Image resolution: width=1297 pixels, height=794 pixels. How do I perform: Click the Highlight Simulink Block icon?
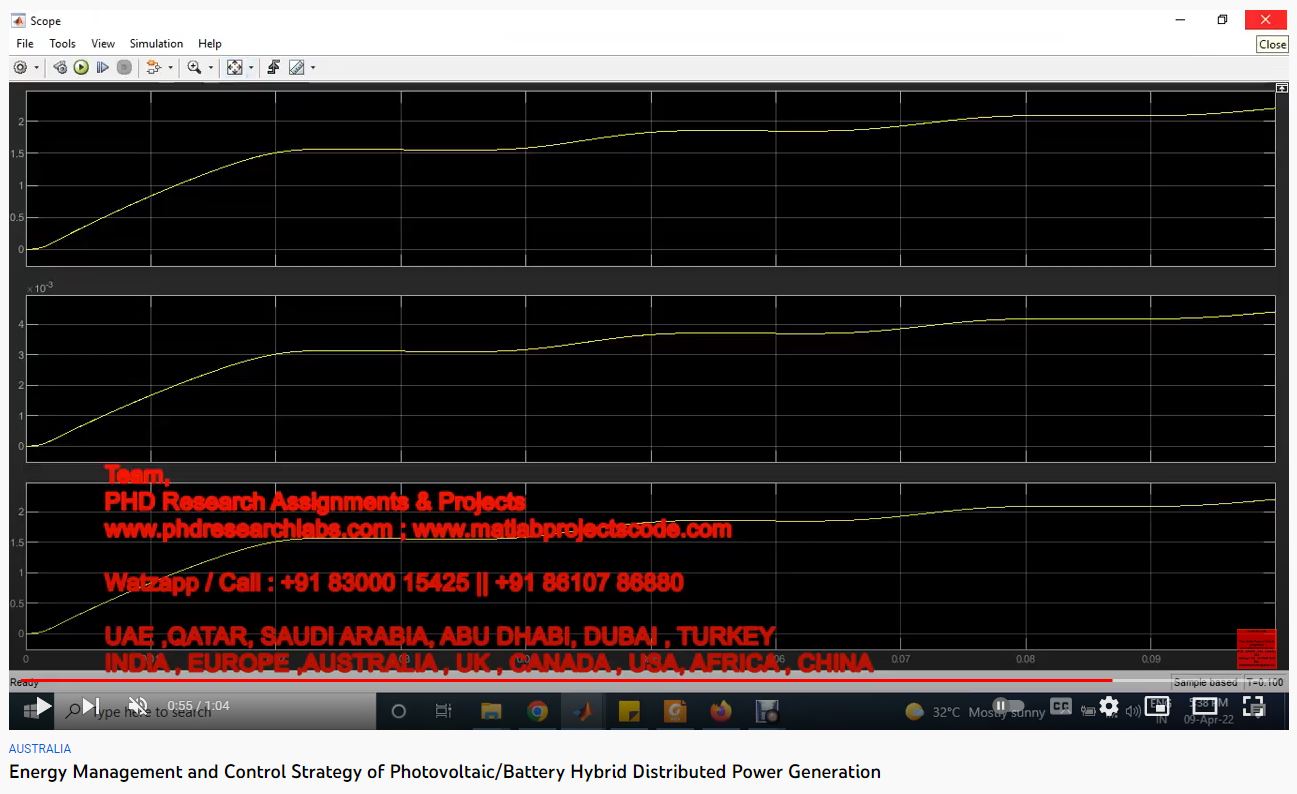pos(153,68)
